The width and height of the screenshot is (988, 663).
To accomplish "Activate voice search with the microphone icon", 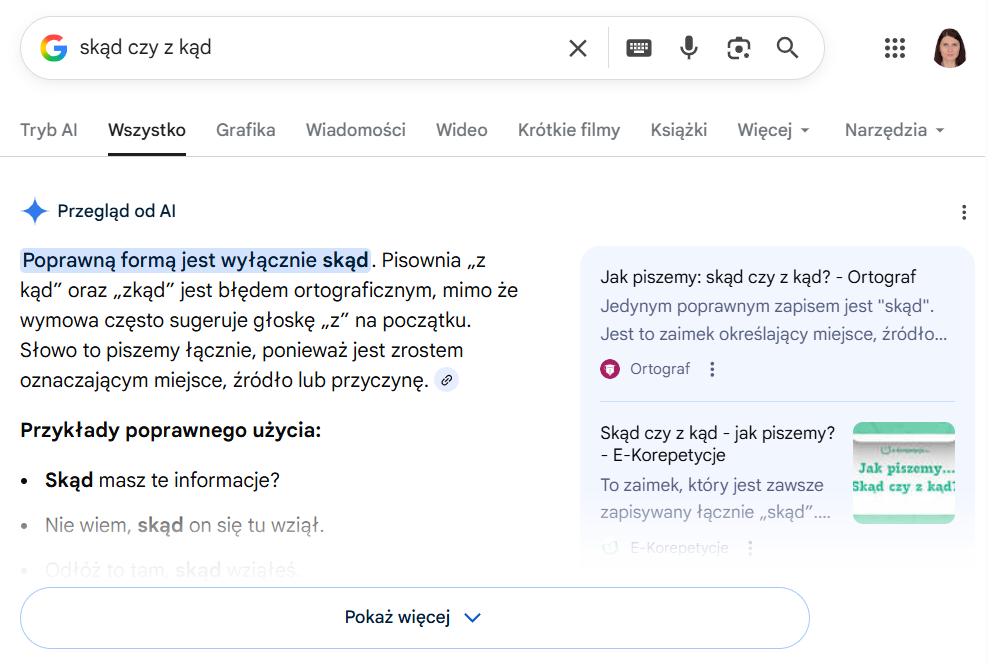I will pos(688,47).
